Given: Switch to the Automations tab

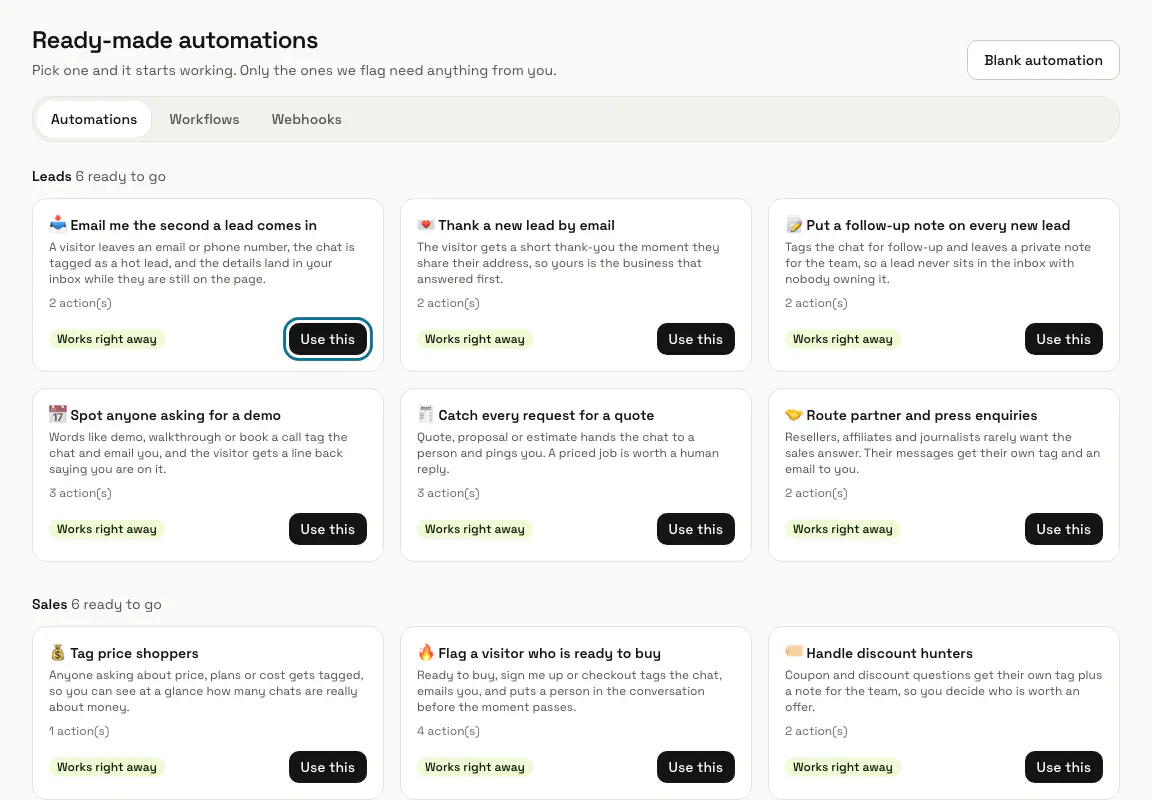Looking at the screenshot, I should tap(94, 119).
